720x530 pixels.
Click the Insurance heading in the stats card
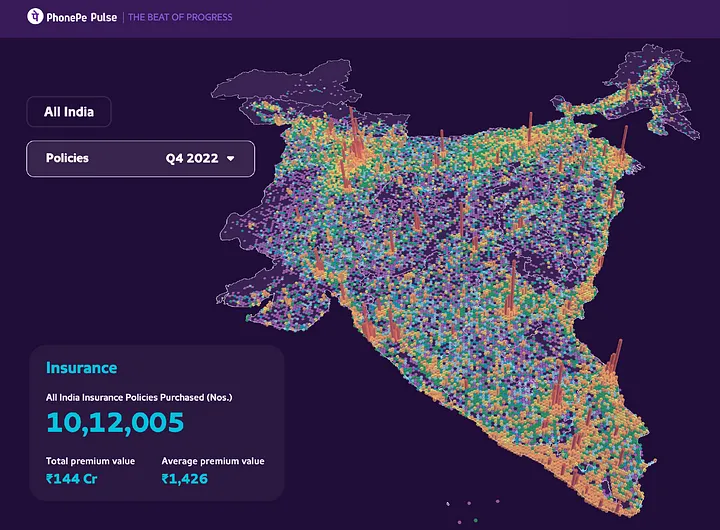[81, 368]
